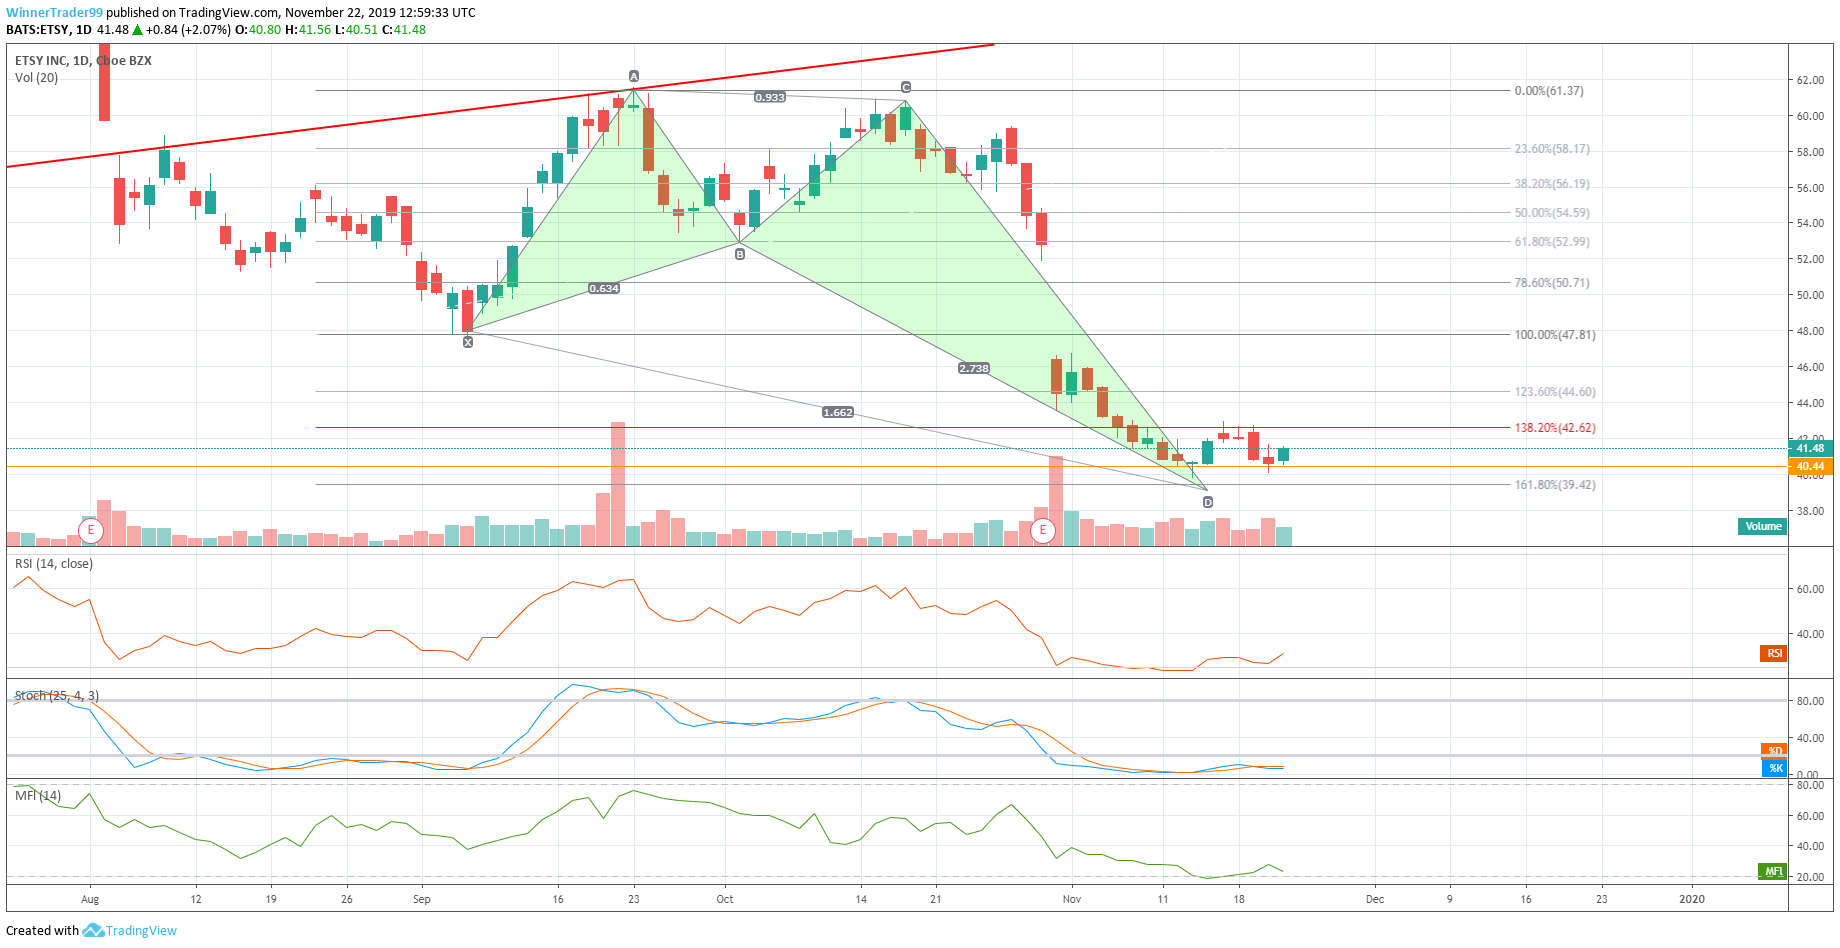This screenshot has width=1840, height=948.
Task: Click the RSI tag on the right axis
Action: pyautogui.click(x=1773, y=653)
